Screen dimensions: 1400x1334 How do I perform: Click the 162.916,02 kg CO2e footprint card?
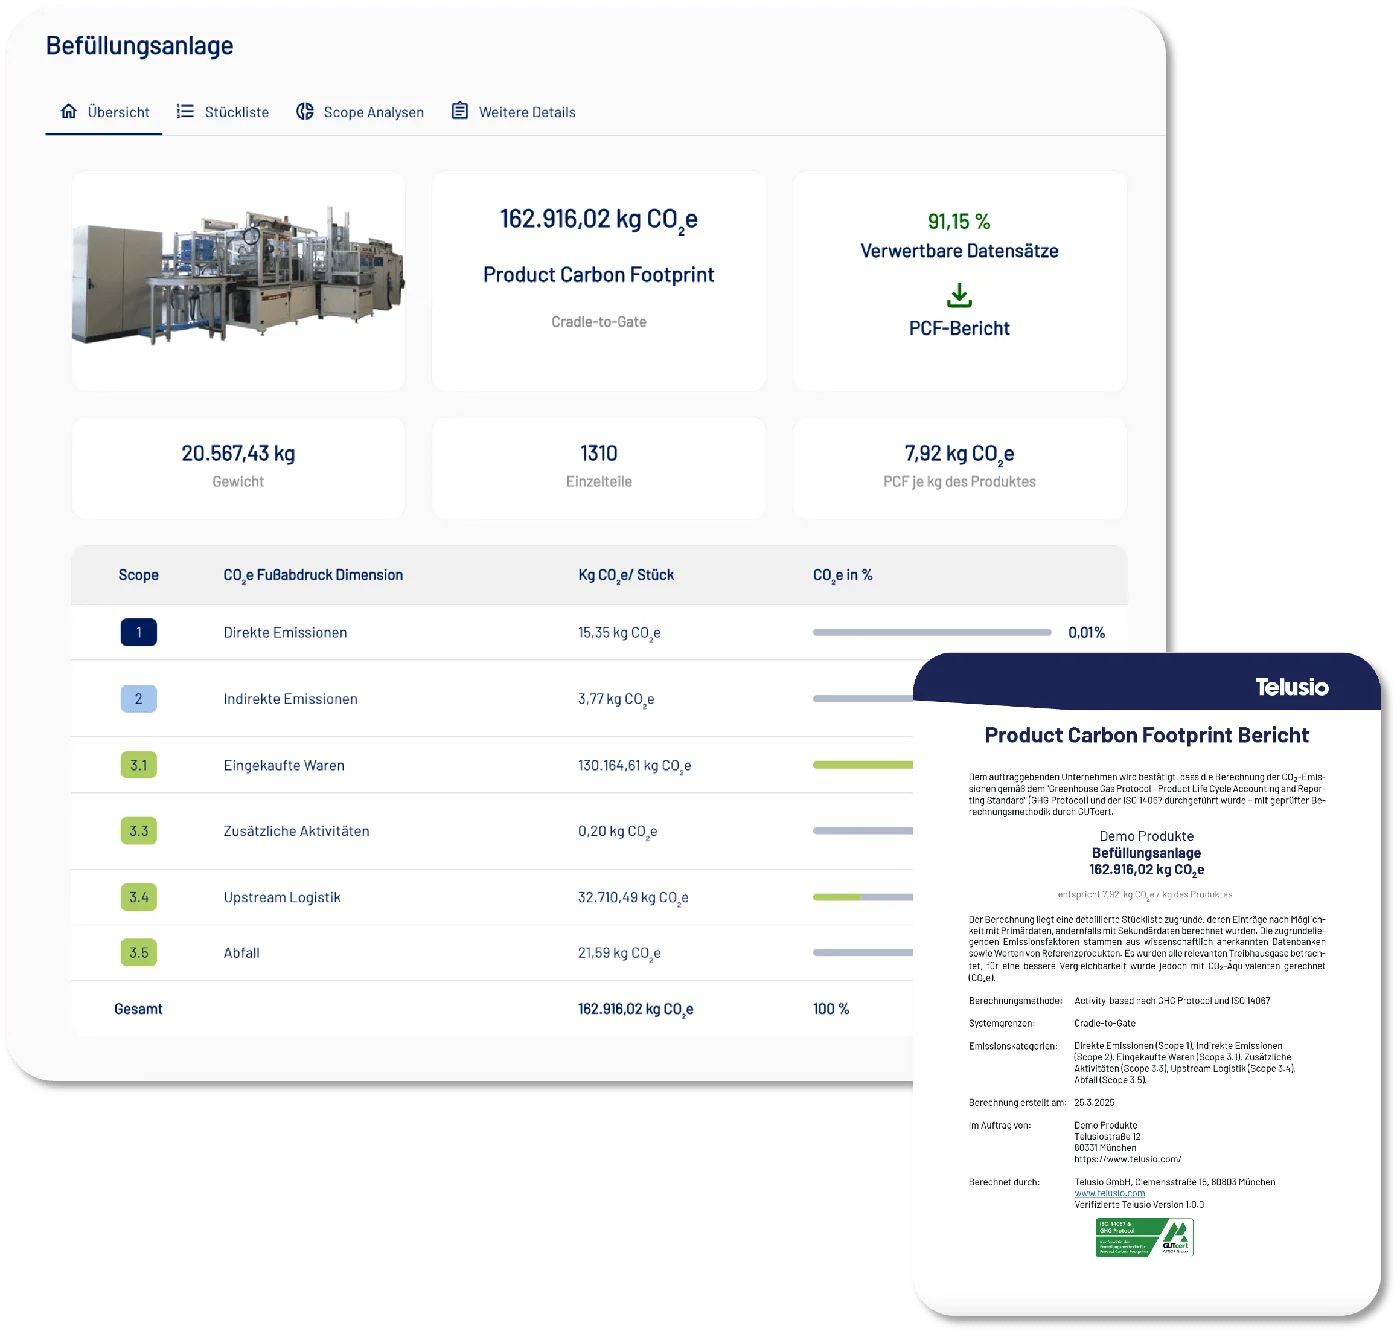[599, 280]
